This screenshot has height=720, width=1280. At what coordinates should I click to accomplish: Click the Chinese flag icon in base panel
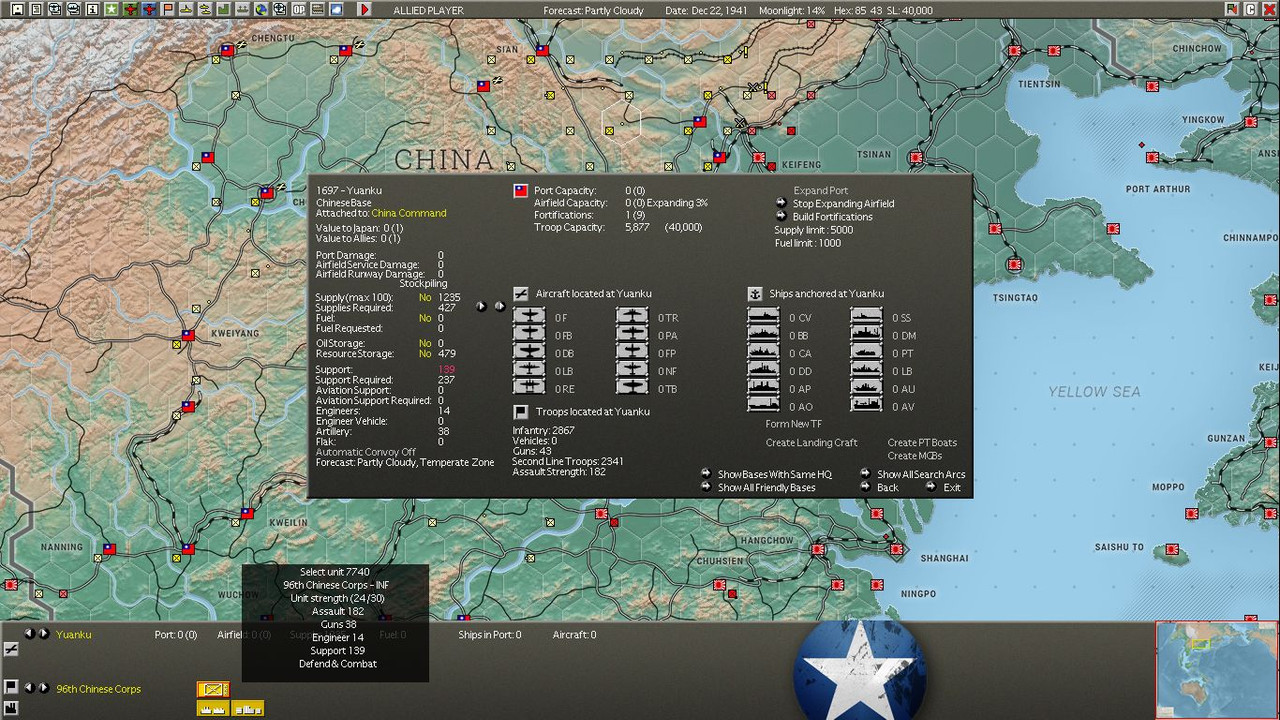coord(520,190)
